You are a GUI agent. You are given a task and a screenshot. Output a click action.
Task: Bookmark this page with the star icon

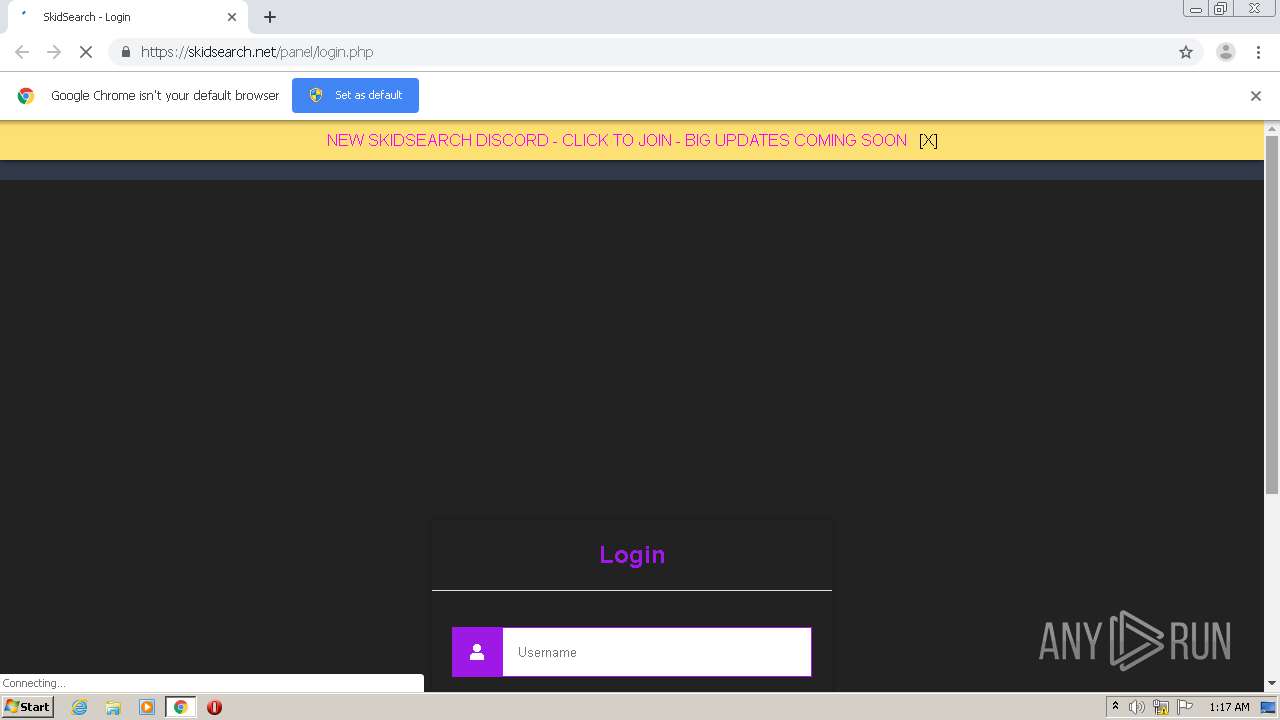[x=1186, y=52]
